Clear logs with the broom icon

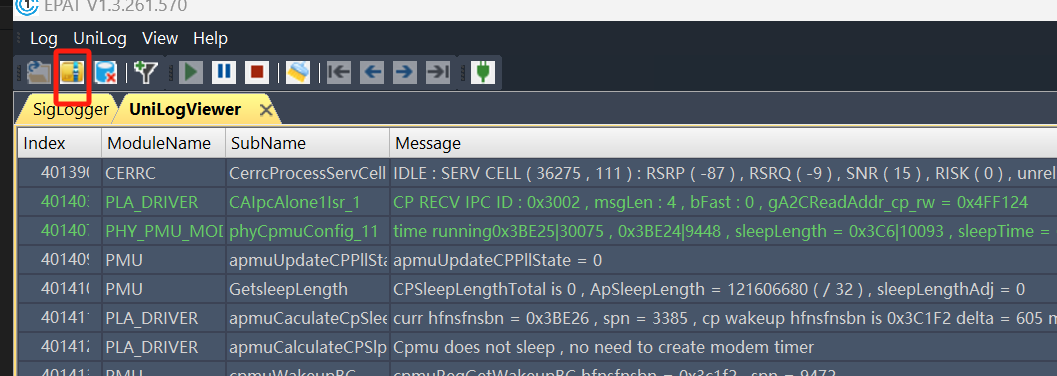click(x=297, y=72)
